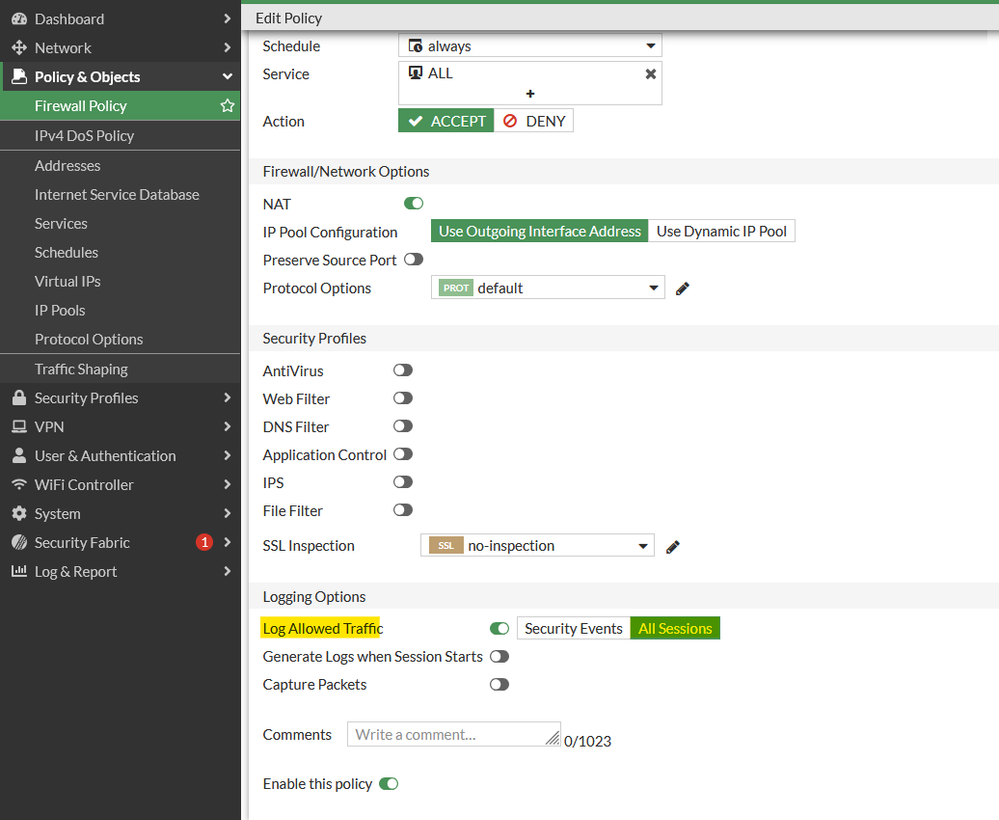Open the Schedule dropdown
This screenshot has width=999, height=820.
[x=530, y=46]
